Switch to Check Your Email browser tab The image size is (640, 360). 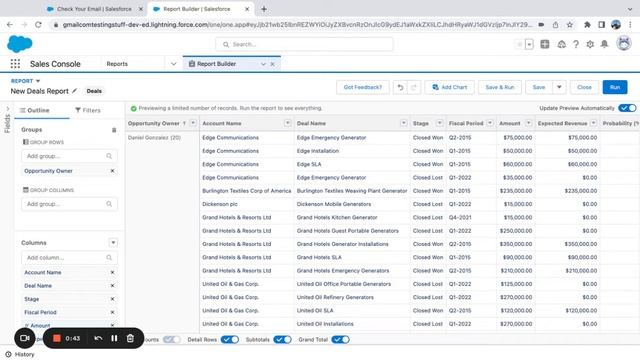(94, 9)
